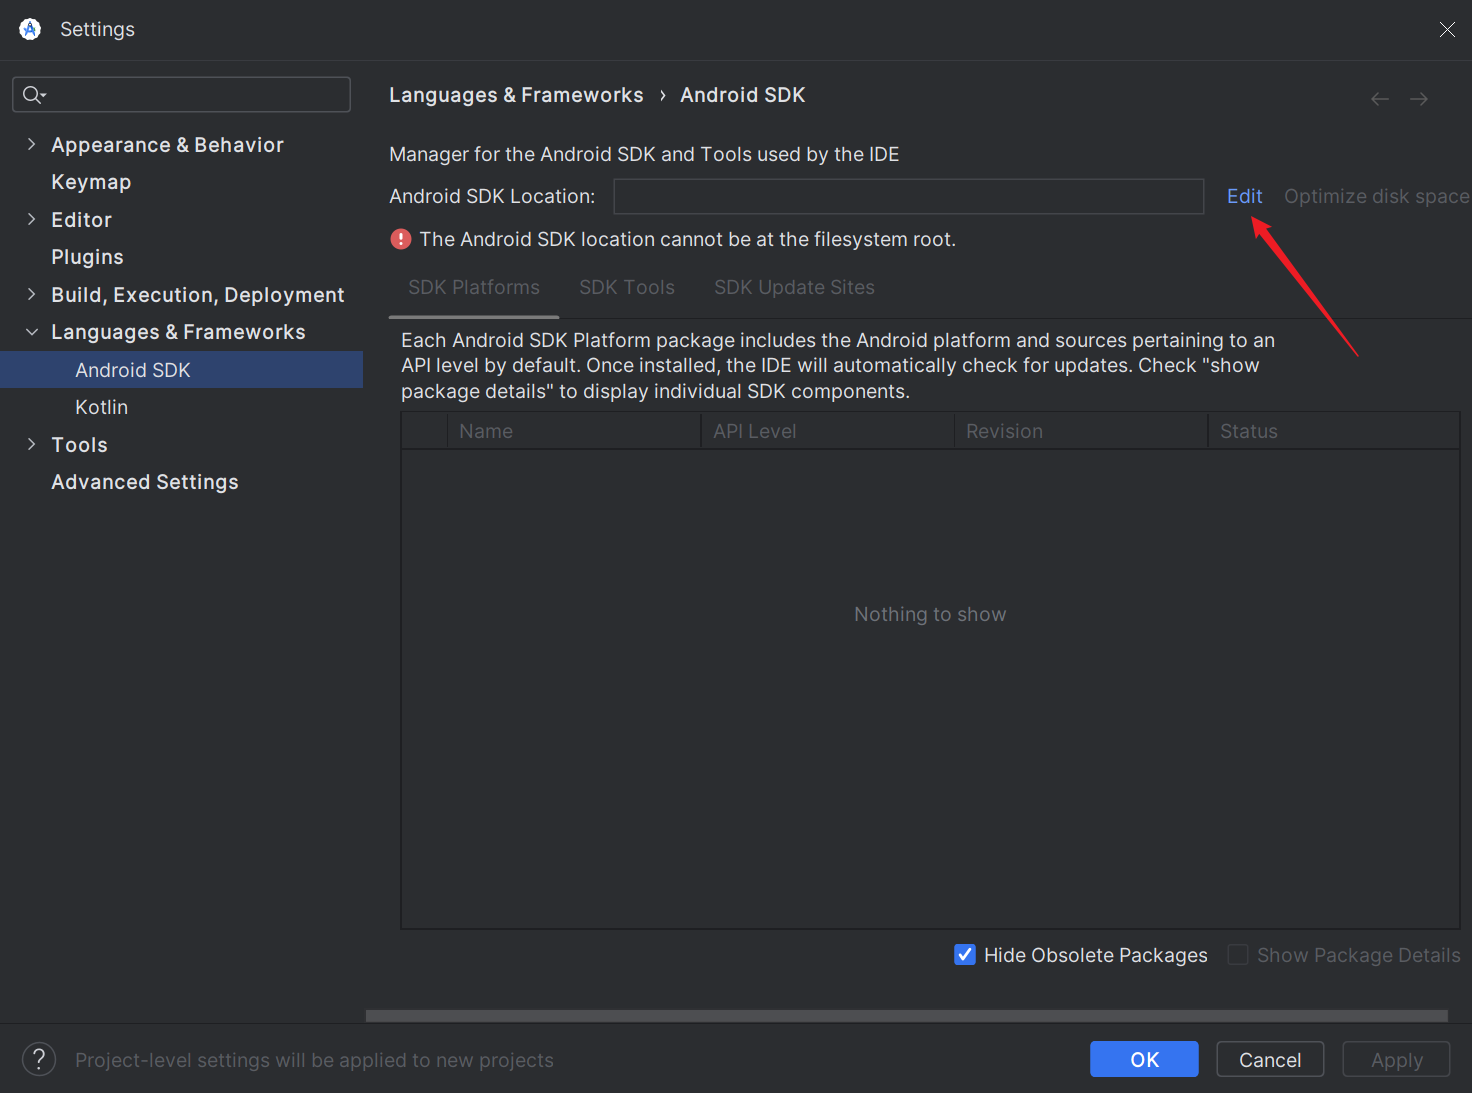Image resolution: width=1472 pixels, height=1093 pixels.
Task: Click the Apply button
Action: pyautogui.click(x=1396, y=1059)
